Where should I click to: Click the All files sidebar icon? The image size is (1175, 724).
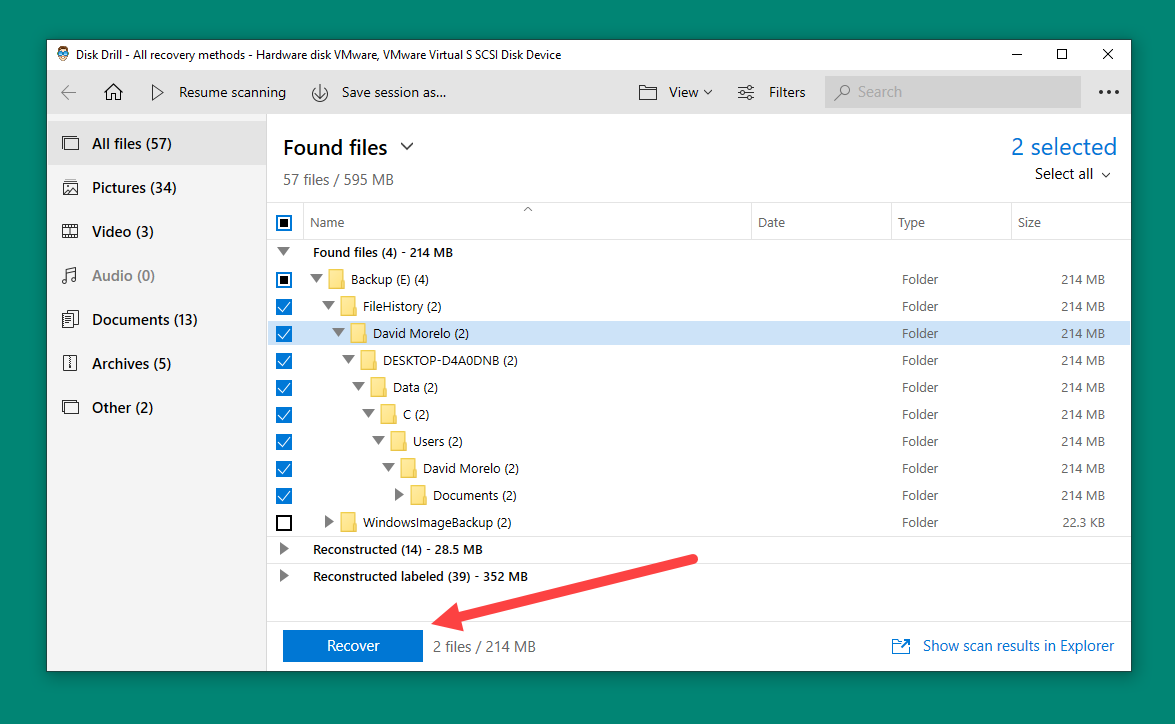pyautogui.click(x=70, y=143)
